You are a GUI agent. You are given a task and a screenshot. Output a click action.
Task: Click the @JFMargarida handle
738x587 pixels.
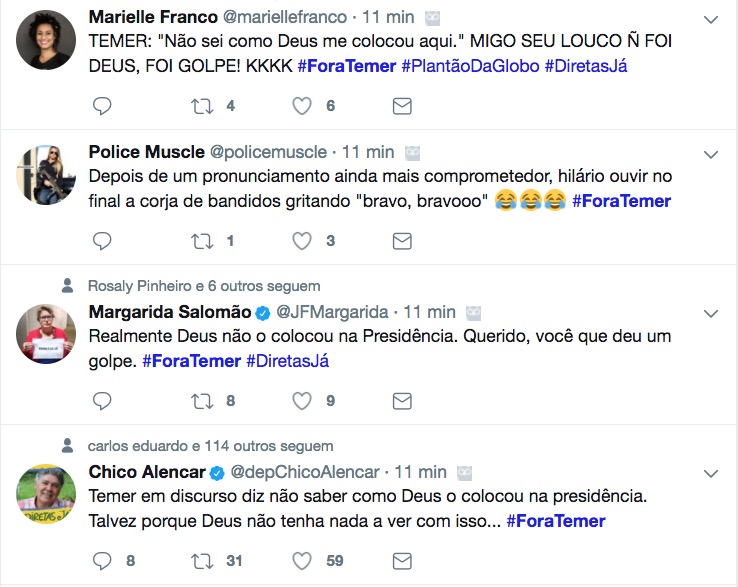pos(334,312)
